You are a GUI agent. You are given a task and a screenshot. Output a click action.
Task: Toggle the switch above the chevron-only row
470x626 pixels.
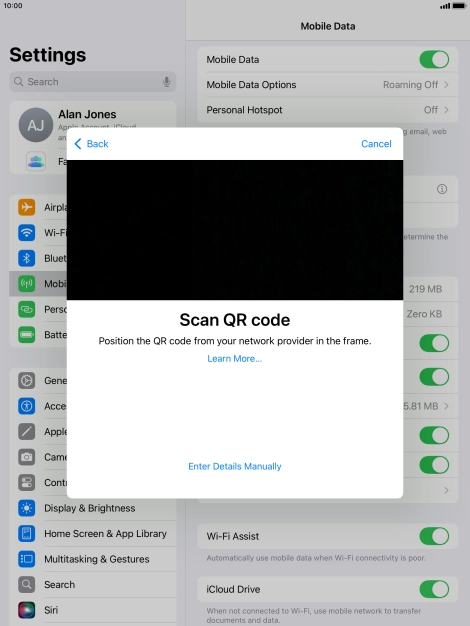(434, 465)
